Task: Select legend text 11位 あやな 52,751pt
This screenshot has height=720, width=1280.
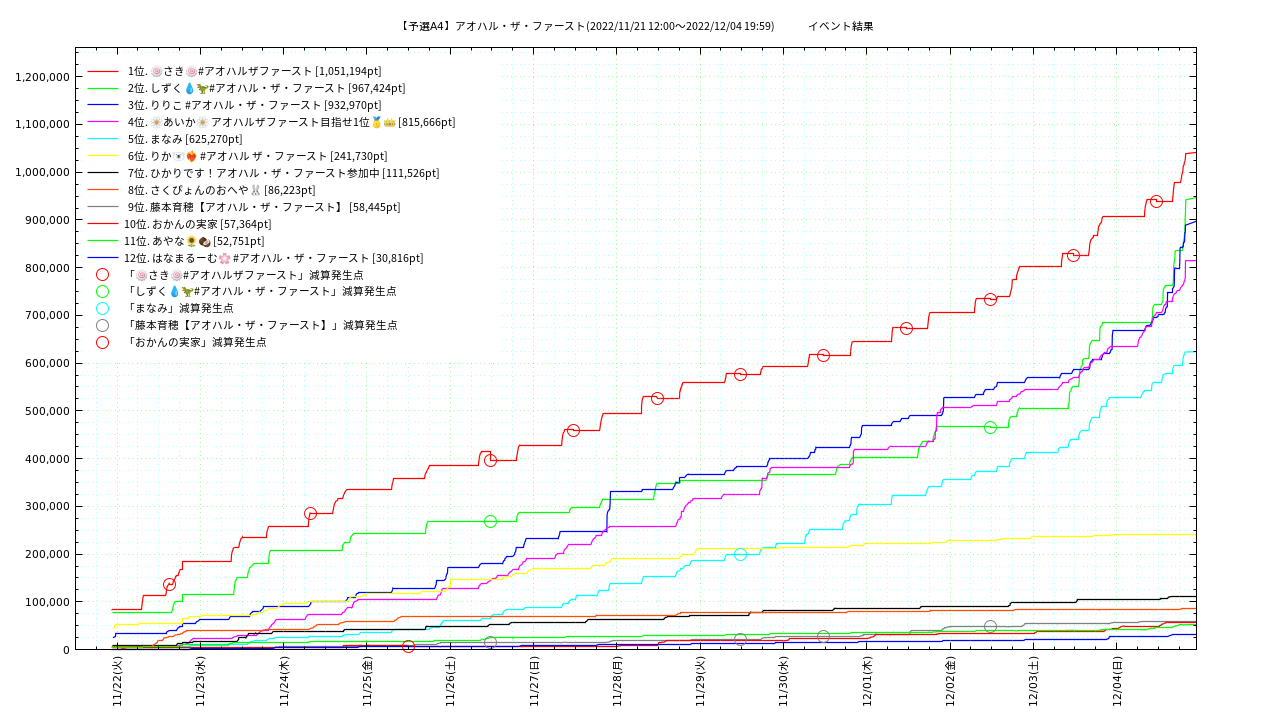Action: pyautogui.click(x=194, y=241)
